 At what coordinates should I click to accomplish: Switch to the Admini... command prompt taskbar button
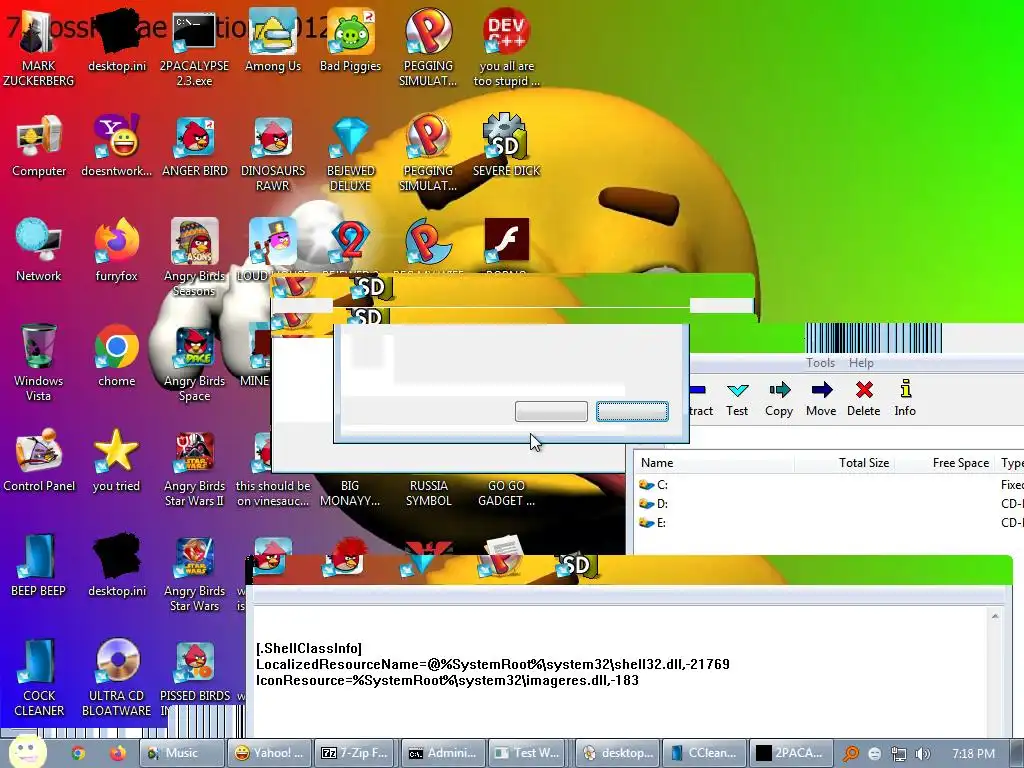tap(443, 753)
